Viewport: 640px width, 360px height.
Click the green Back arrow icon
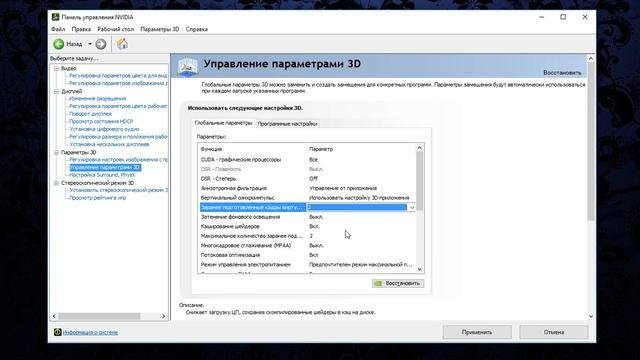pyautogui.click(x=59, y=44)
